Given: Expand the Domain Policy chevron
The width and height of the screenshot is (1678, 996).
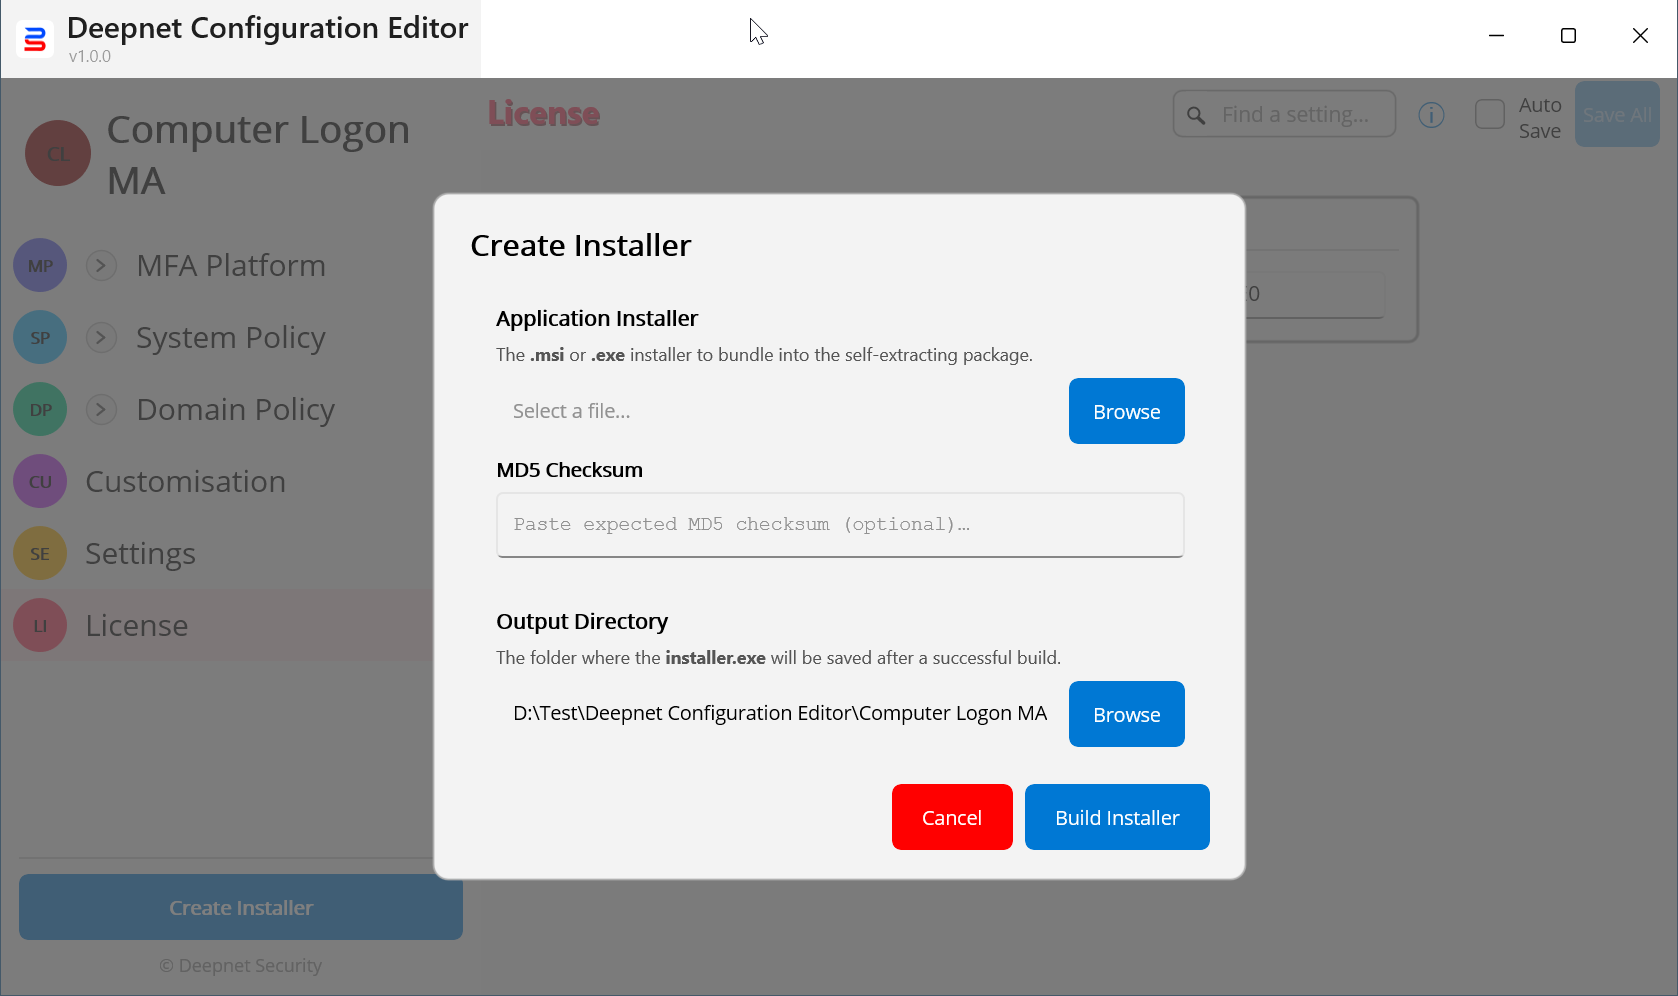Looking at the screenshot, I should 101,410.
